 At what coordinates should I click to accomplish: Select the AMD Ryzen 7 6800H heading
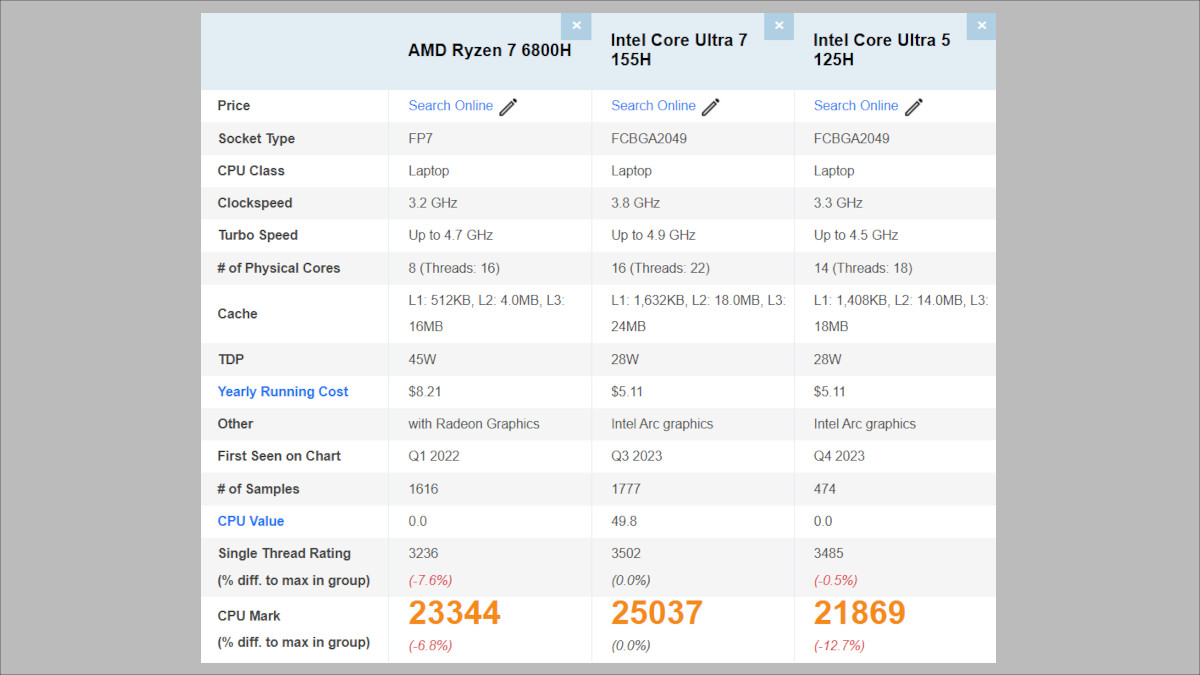click(x=489, y=50)
